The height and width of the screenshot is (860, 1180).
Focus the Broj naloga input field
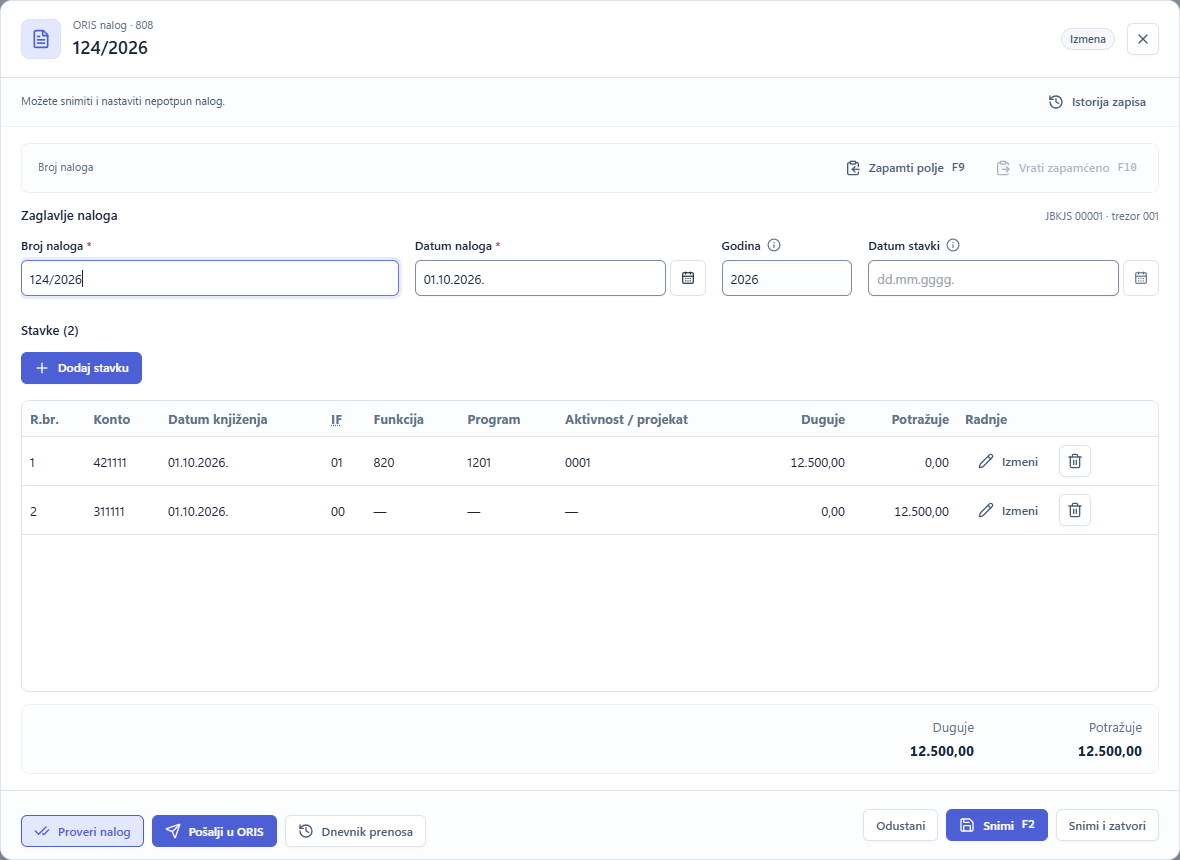(x=210, y=278)
